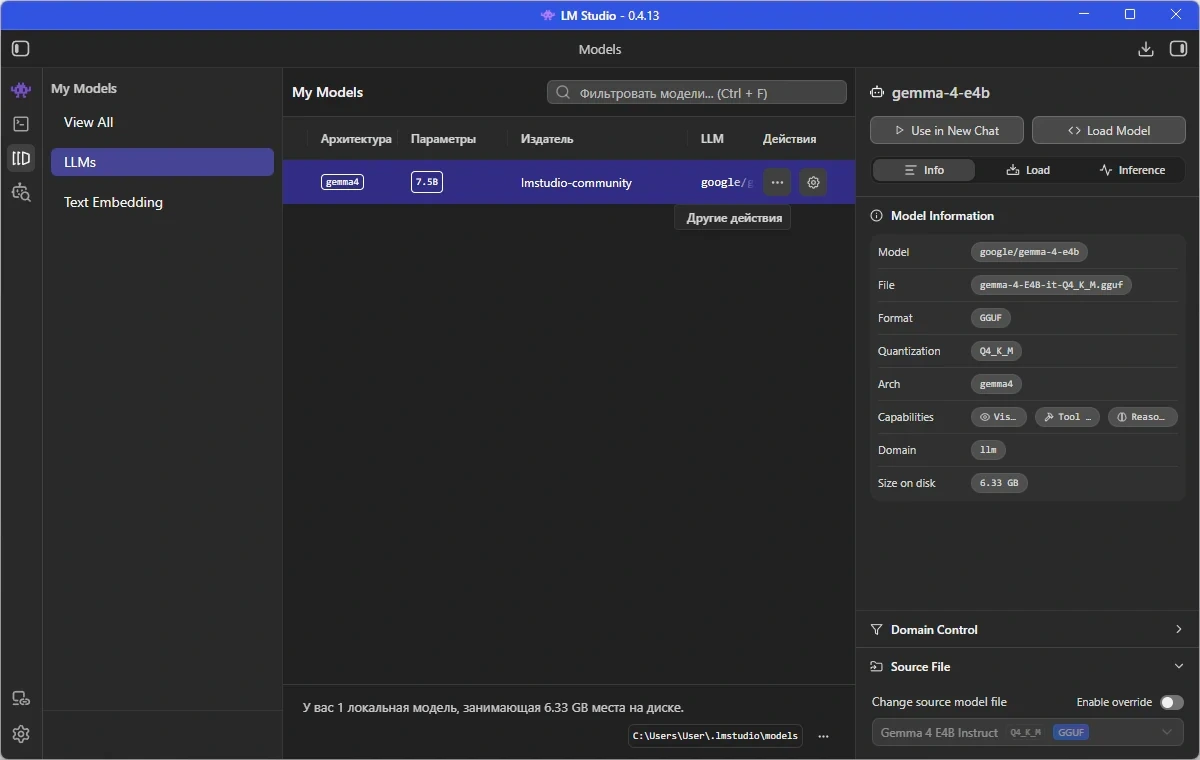Sort by the LLM column header

pyautogui.click(x=712, y=139)
